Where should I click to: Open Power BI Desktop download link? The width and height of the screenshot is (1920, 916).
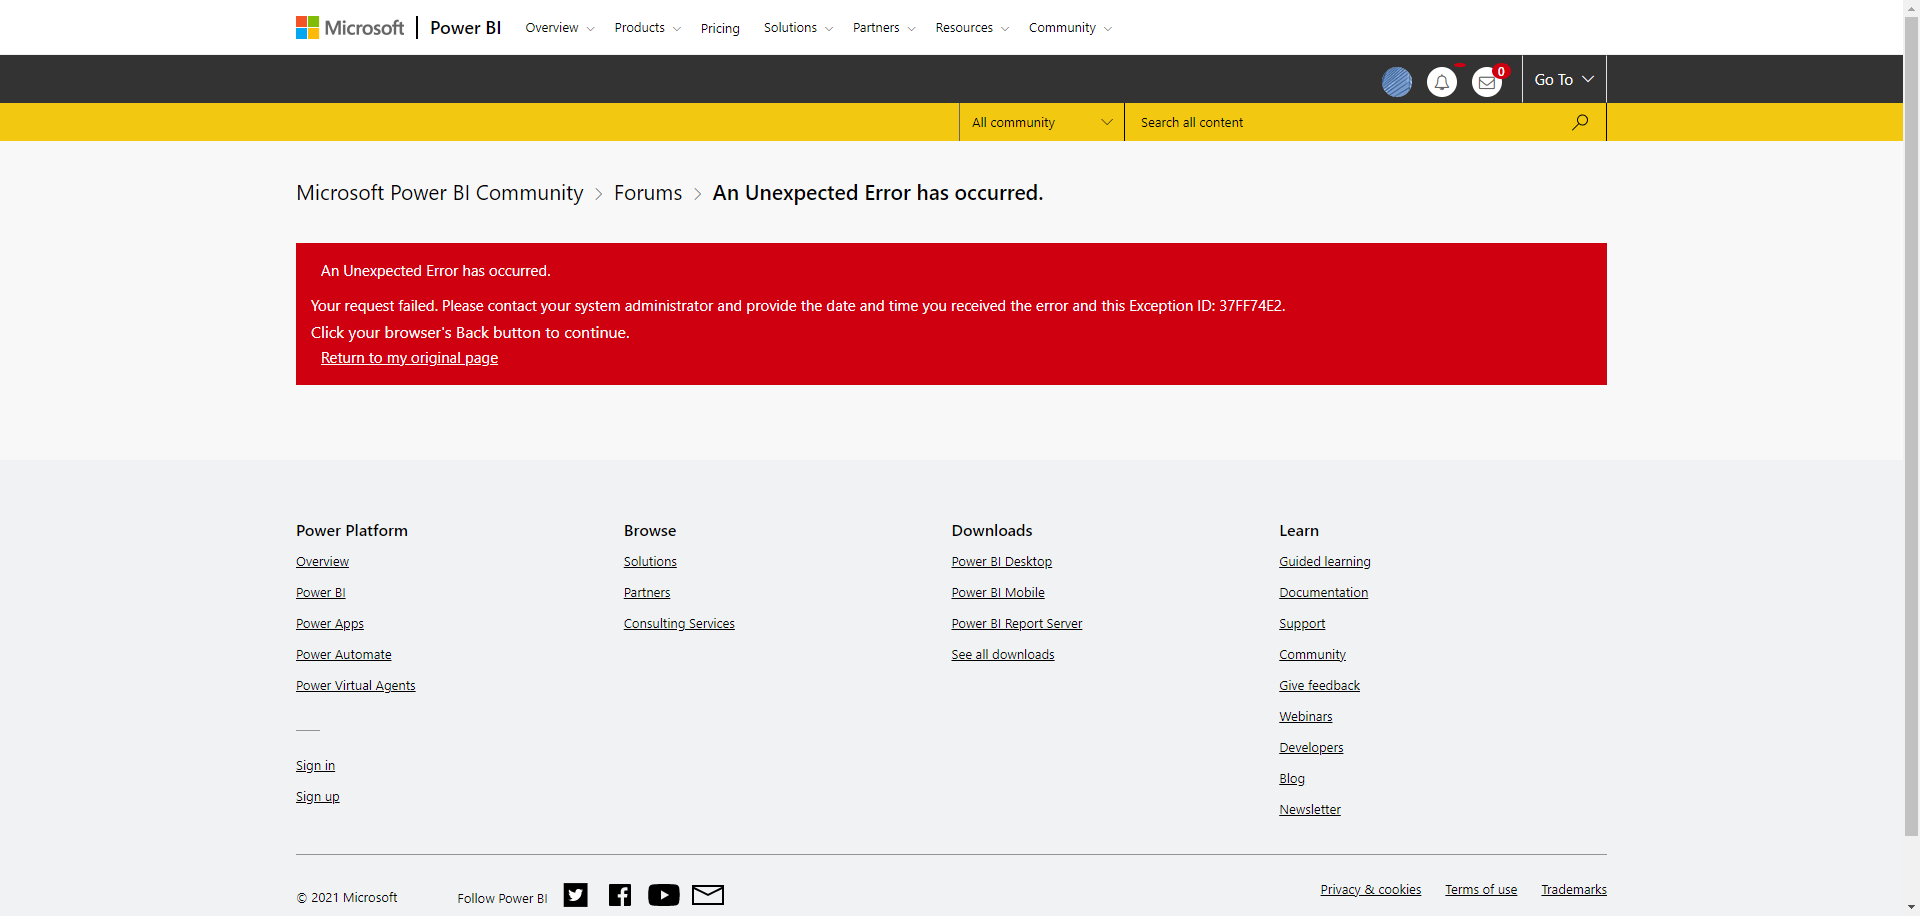point(1002,562)
